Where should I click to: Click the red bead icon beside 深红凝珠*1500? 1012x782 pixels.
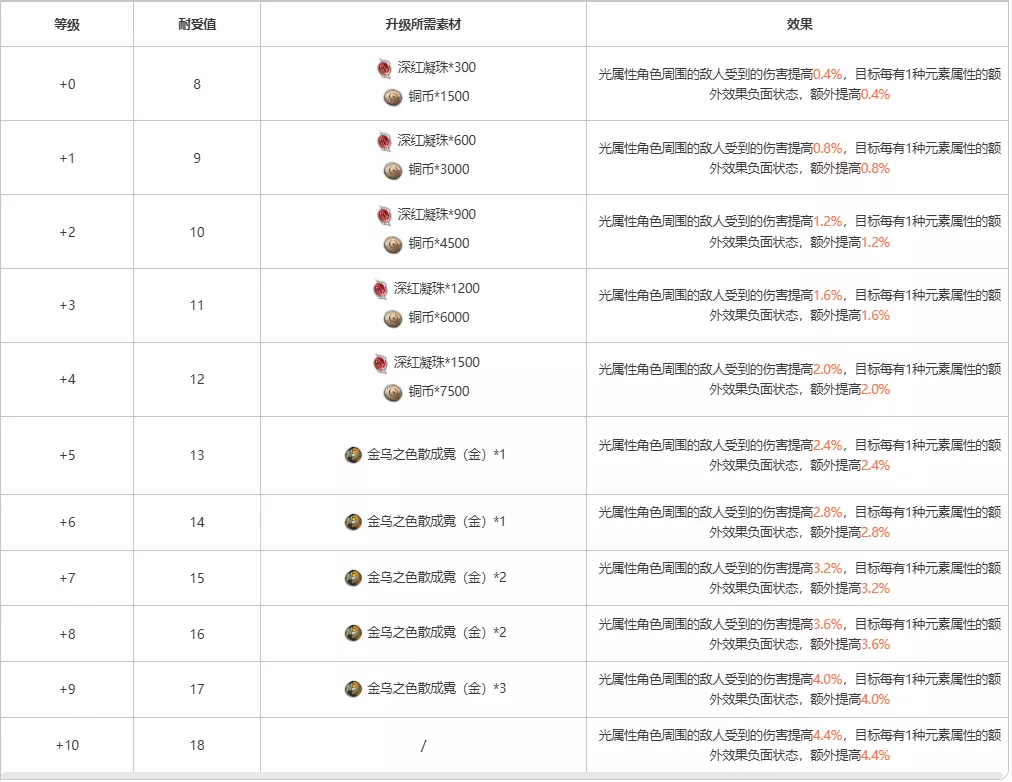click(x=380, y=362)
